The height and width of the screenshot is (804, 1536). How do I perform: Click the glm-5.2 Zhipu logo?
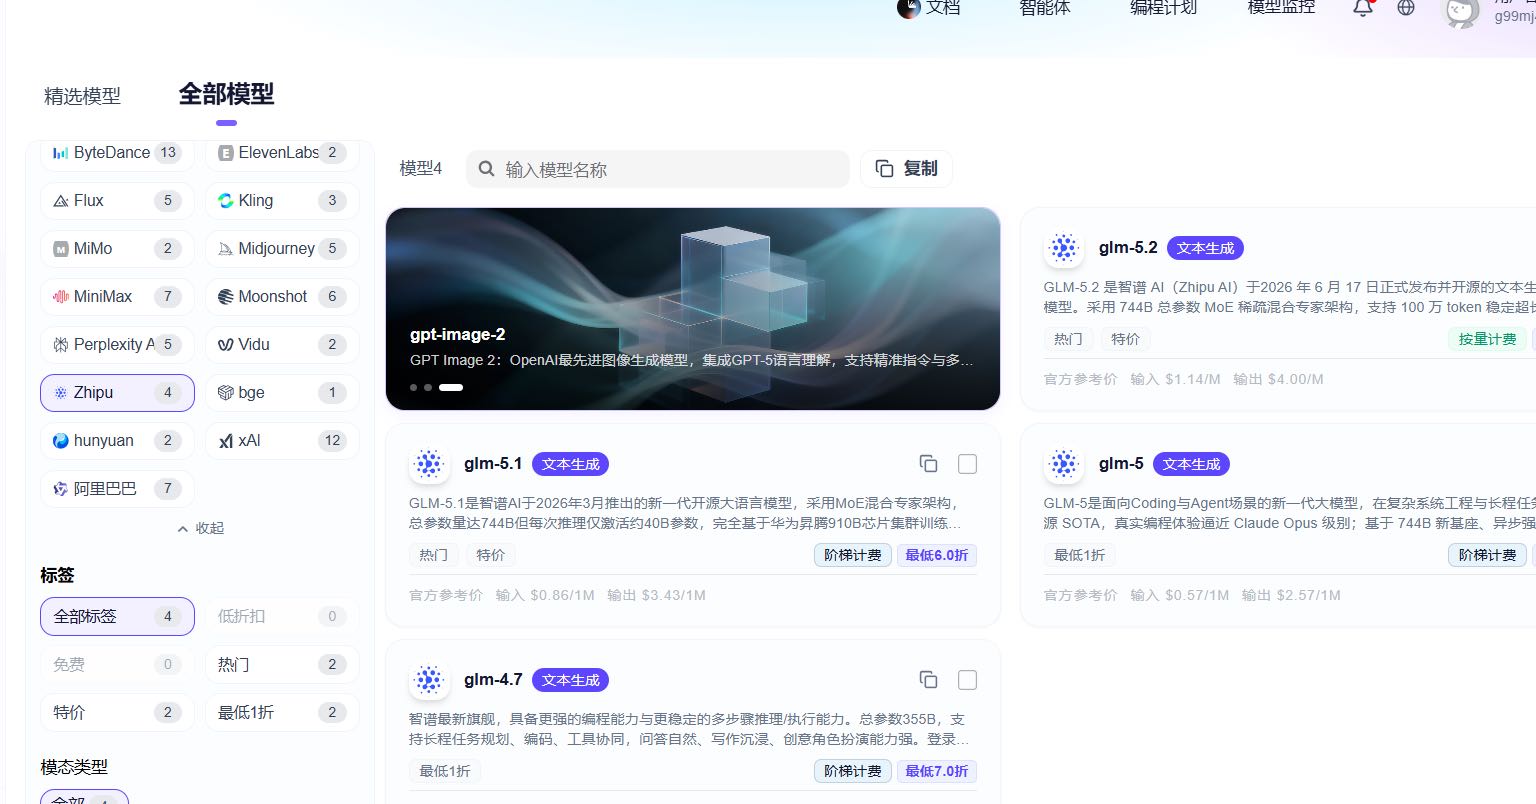tap(1064, 248)
